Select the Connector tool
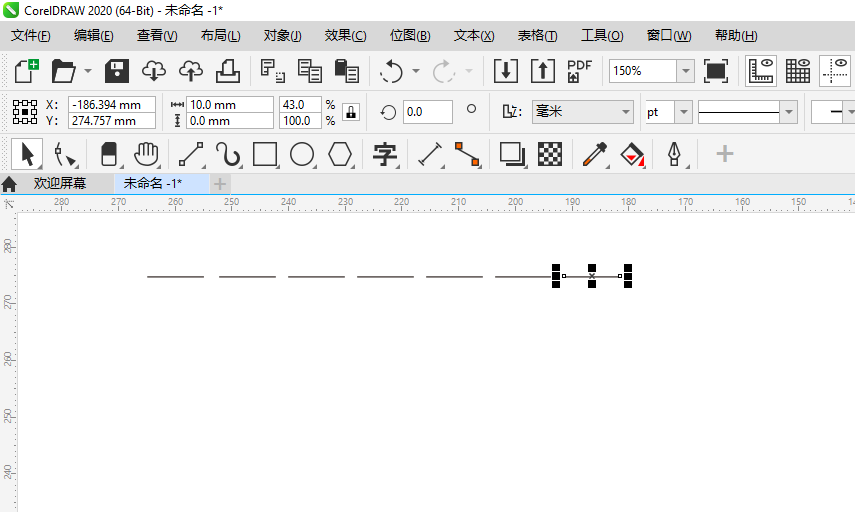The image size is (855, 512). click(467, 154)
